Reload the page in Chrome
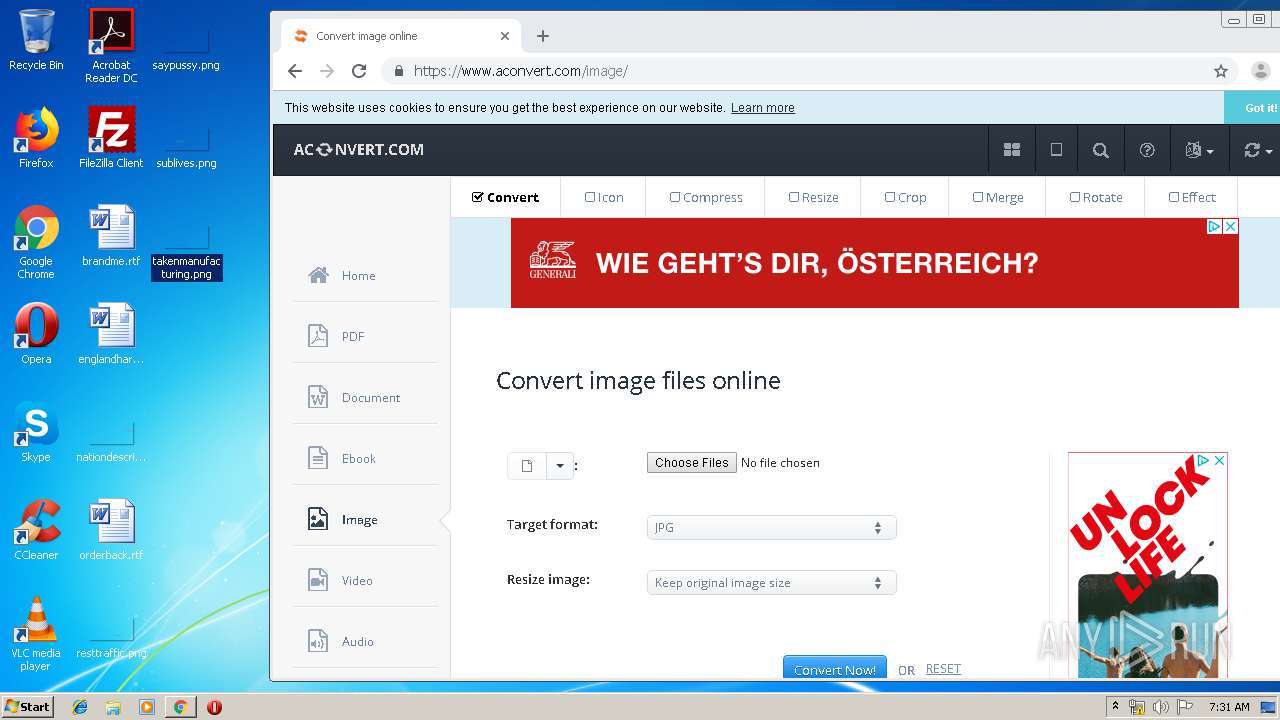This screenshot has width=1280, height=720. tap(359, 71)
